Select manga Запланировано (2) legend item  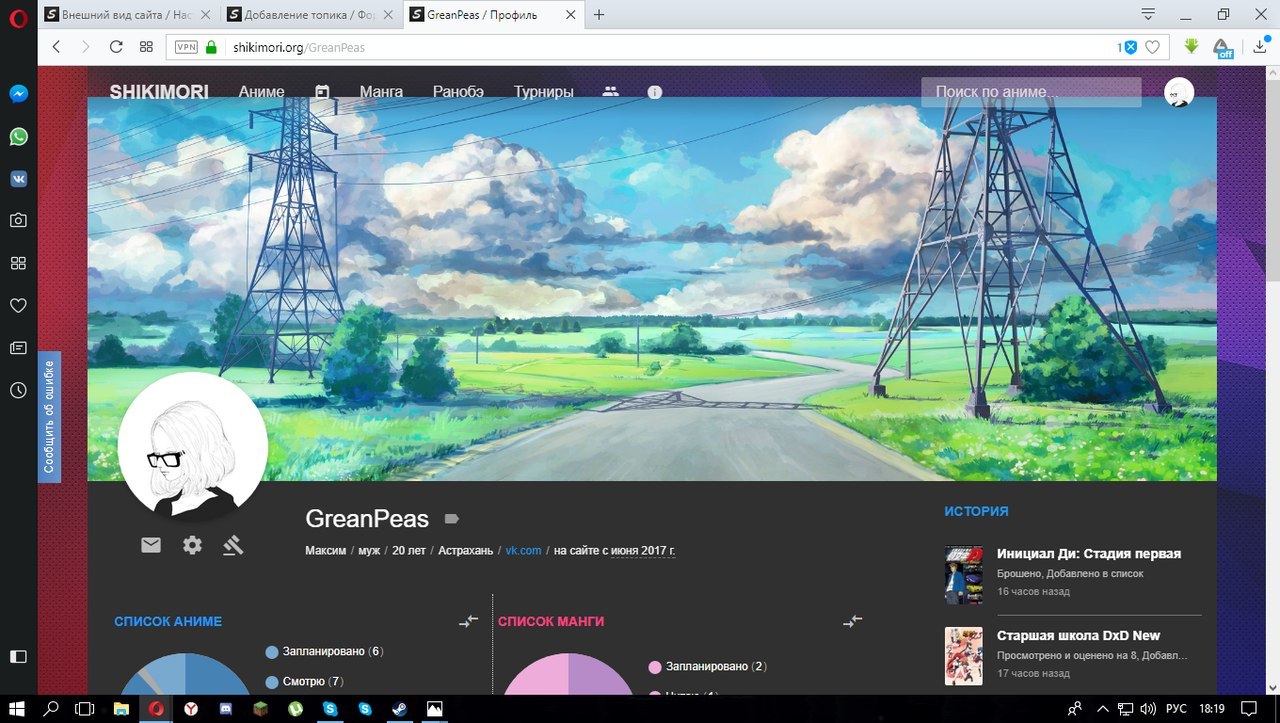click(x=708, y=666)
